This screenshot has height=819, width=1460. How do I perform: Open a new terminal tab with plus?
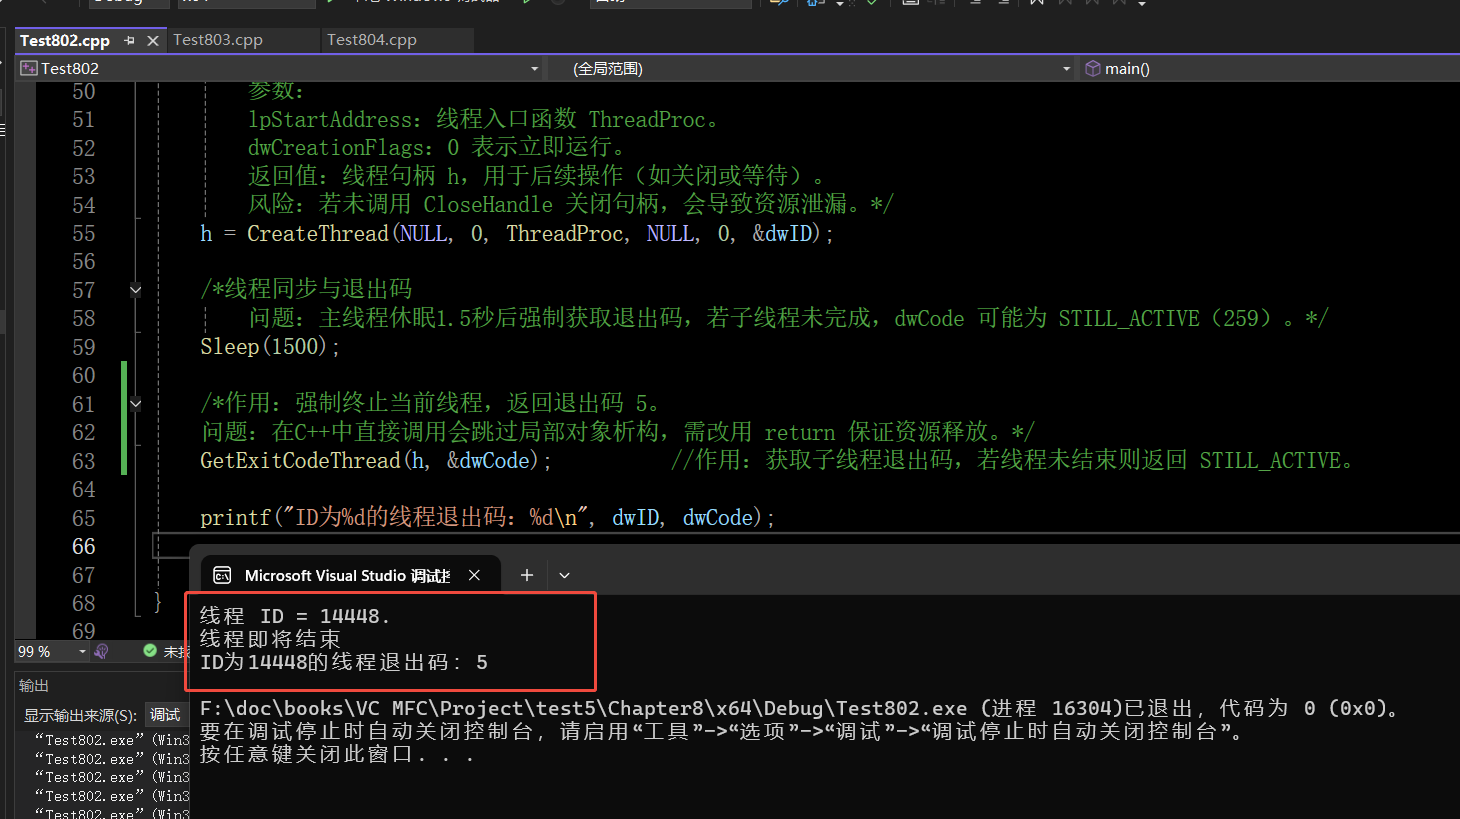pos(527,575)
